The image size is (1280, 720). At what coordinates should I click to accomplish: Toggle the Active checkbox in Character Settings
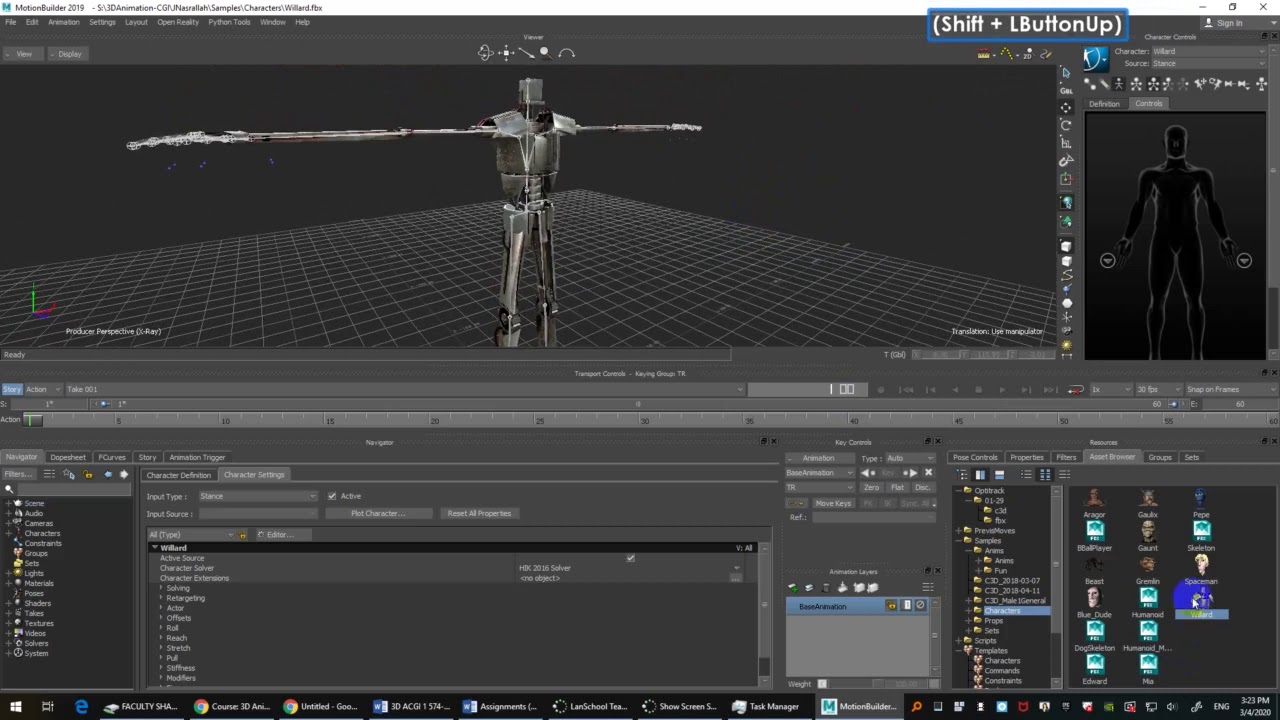332,496
